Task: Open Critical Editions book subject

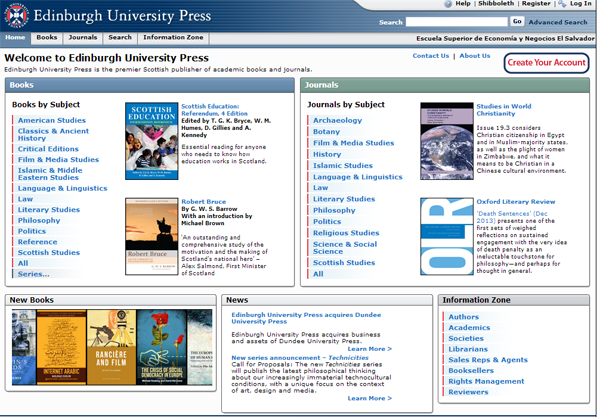Action: [x=48, y=149]
